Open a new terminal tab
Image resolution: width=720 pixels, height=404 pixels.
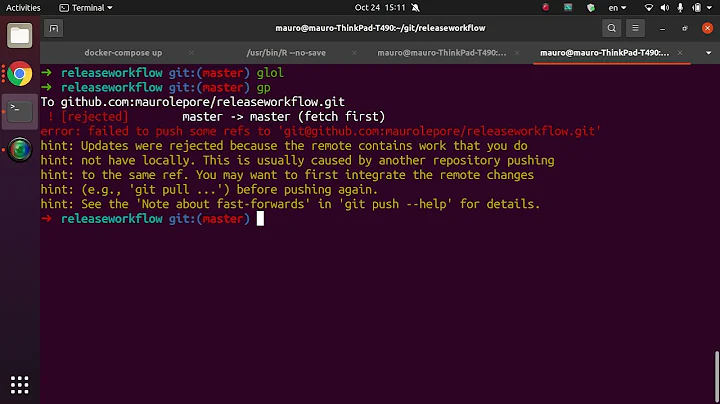pyautogui.click(x=54, y=28)
